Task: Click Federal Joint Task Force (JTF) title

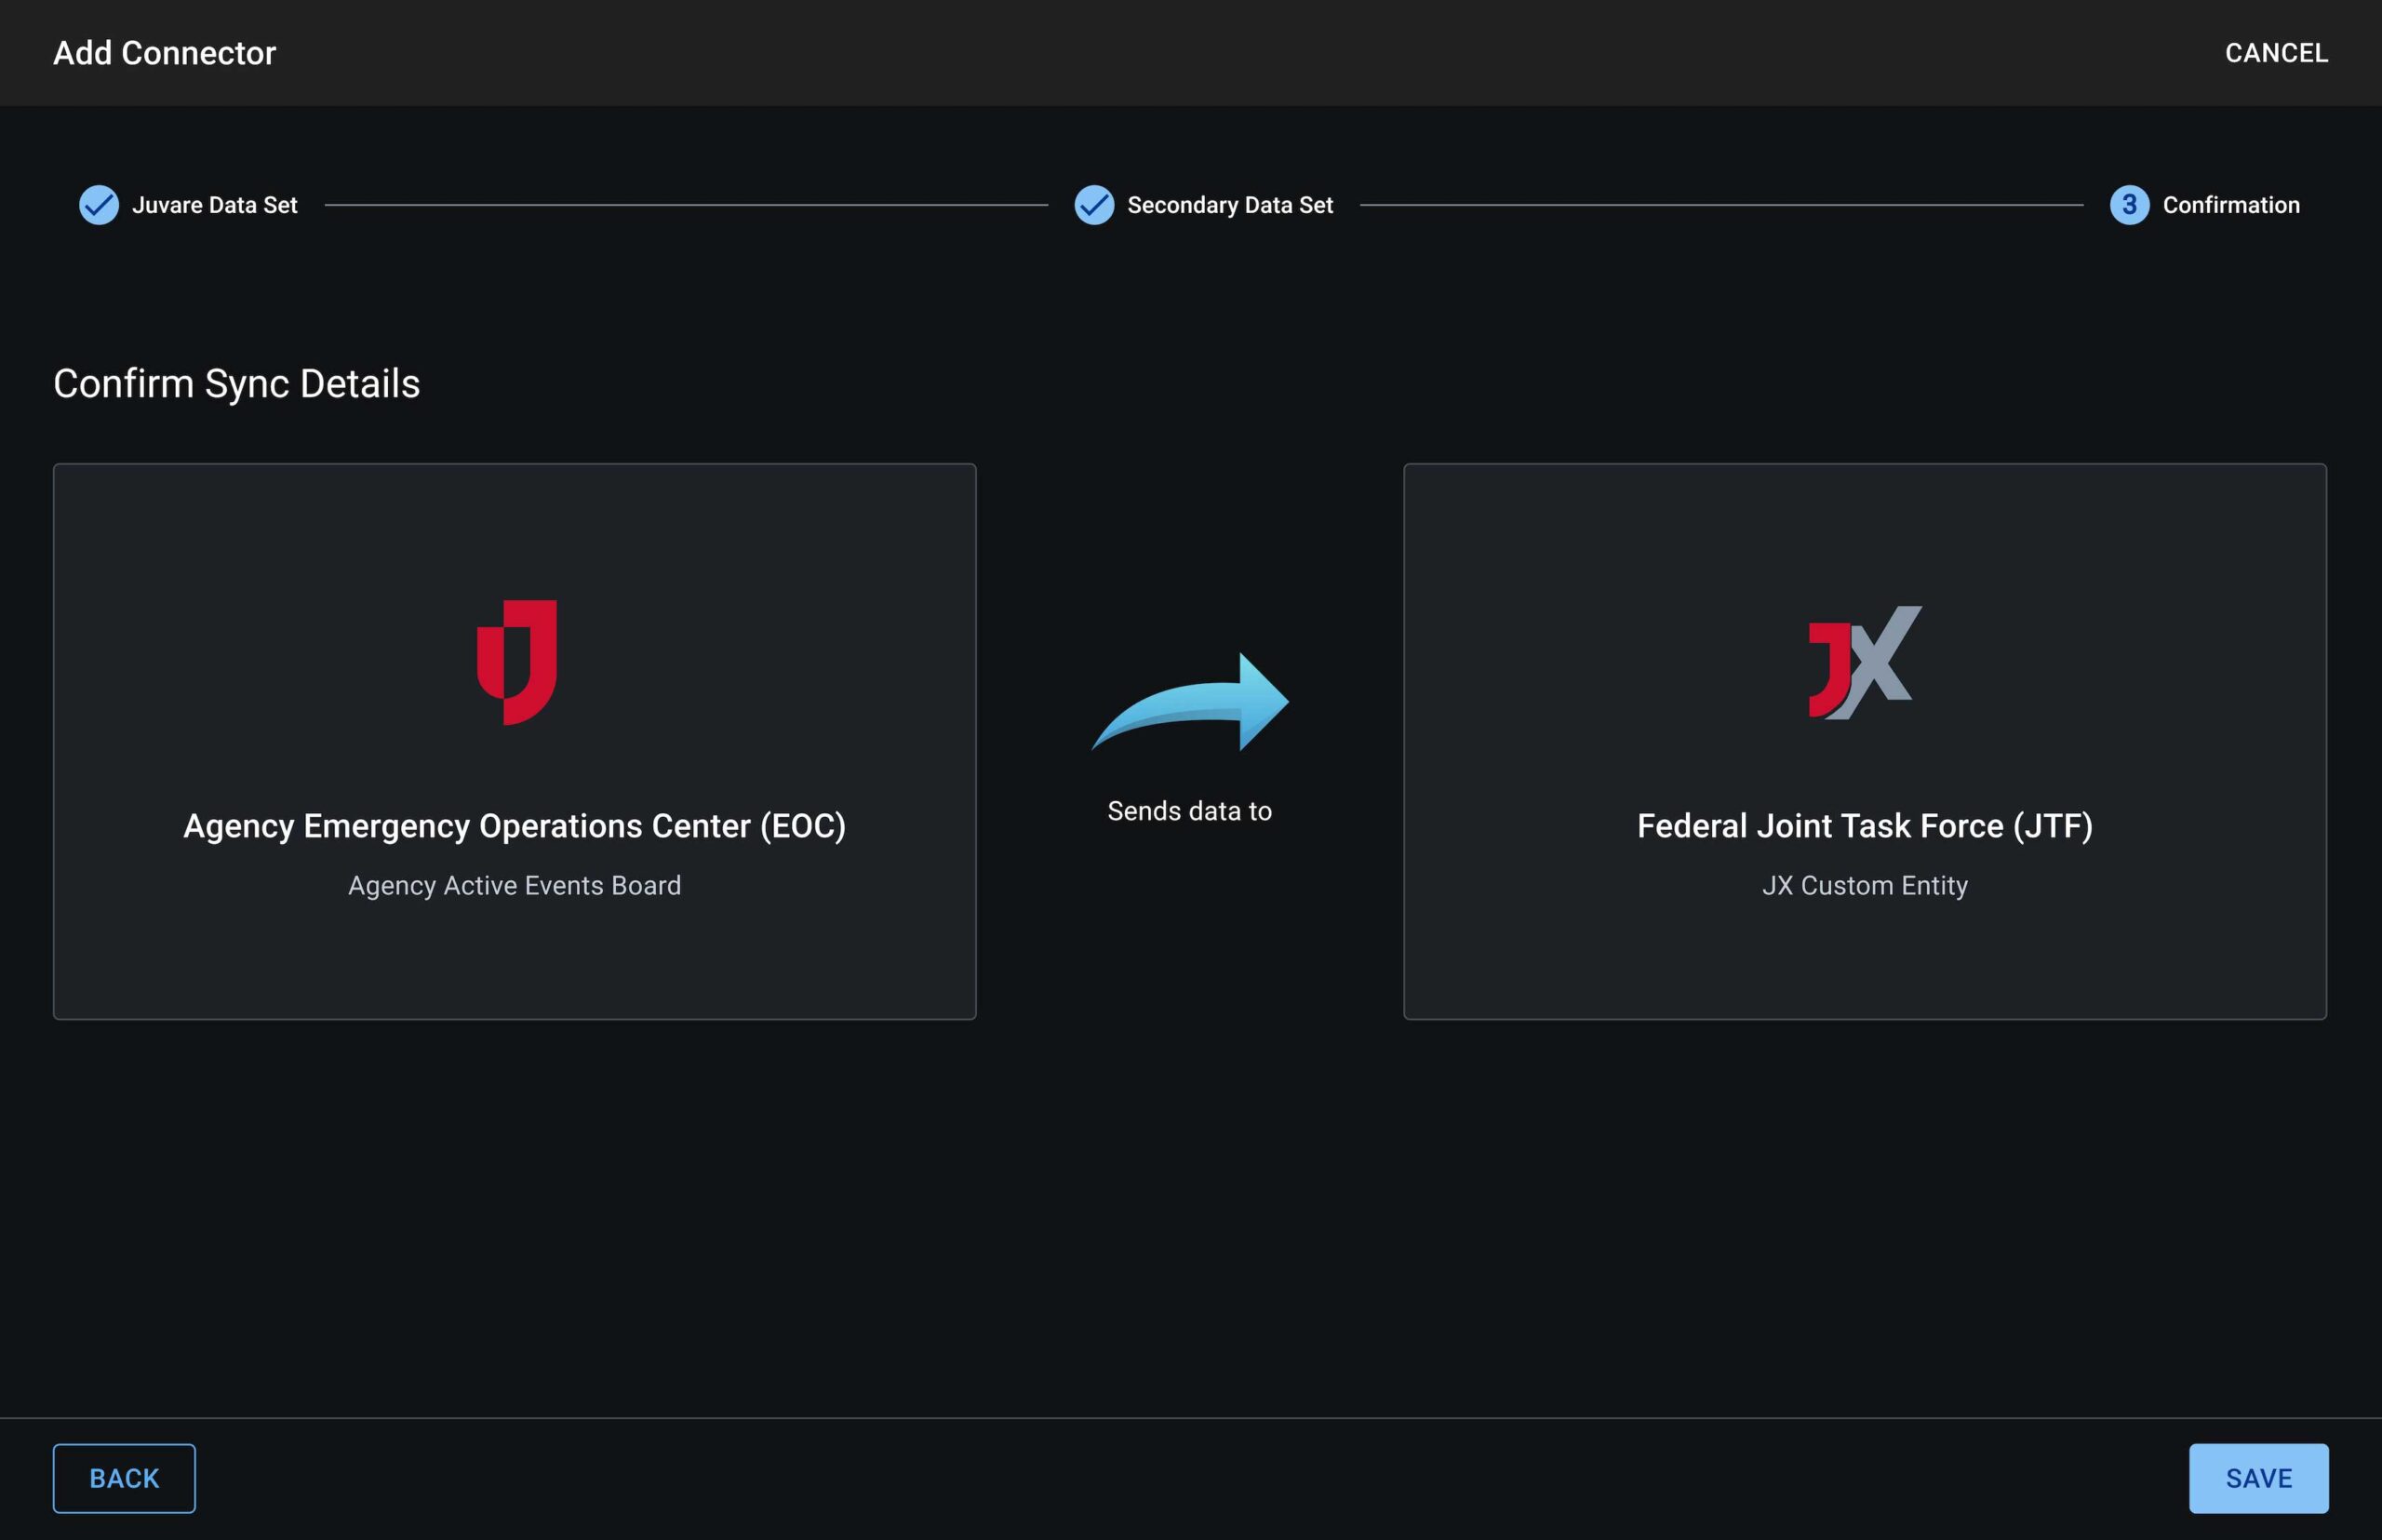Action: coord(1865,826)
